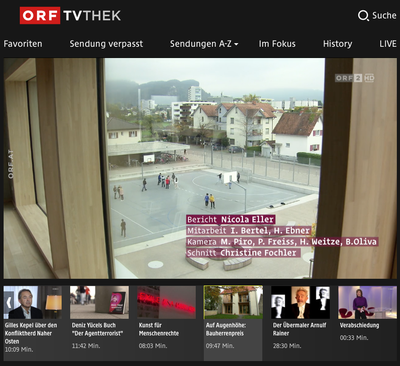400x366 pixels.
Task: Open search via the magnifier icon
Action: click(x=363, y=15)
